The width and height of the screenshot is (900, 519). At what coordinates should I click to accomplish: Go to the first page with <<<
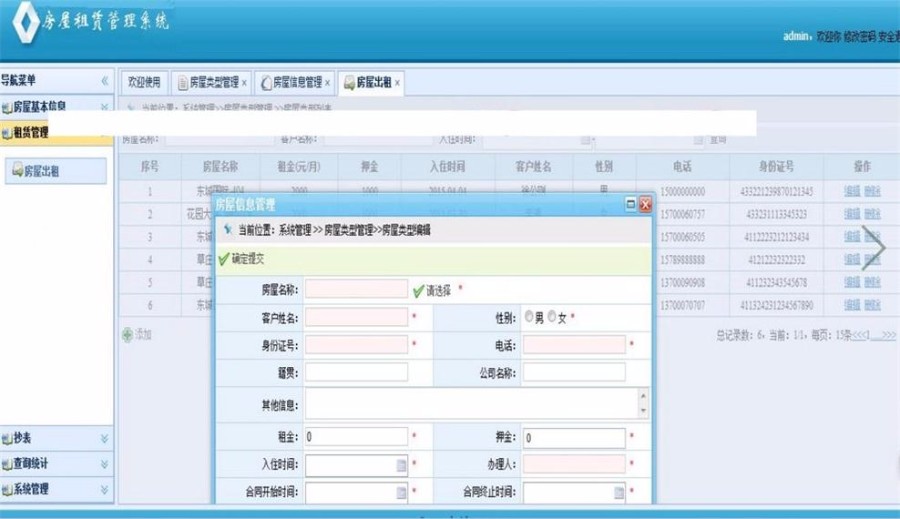tap(859, 335)
